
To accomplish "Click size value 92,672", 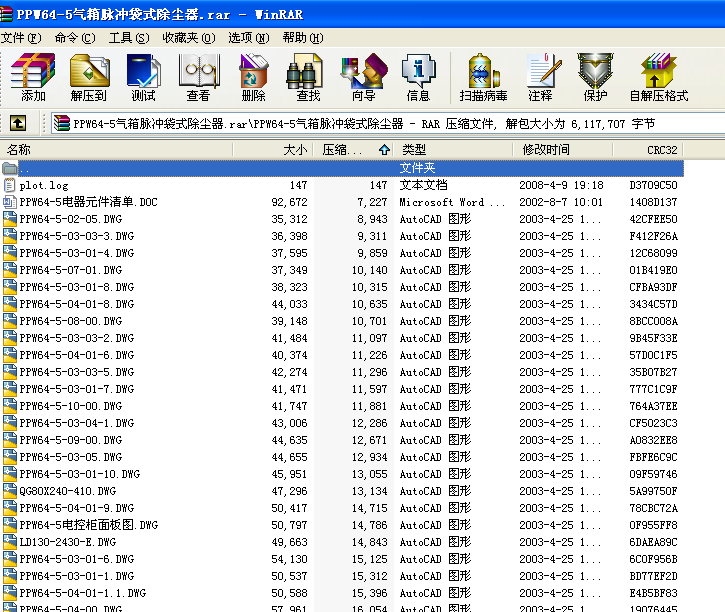I will [x=289, y=202].
